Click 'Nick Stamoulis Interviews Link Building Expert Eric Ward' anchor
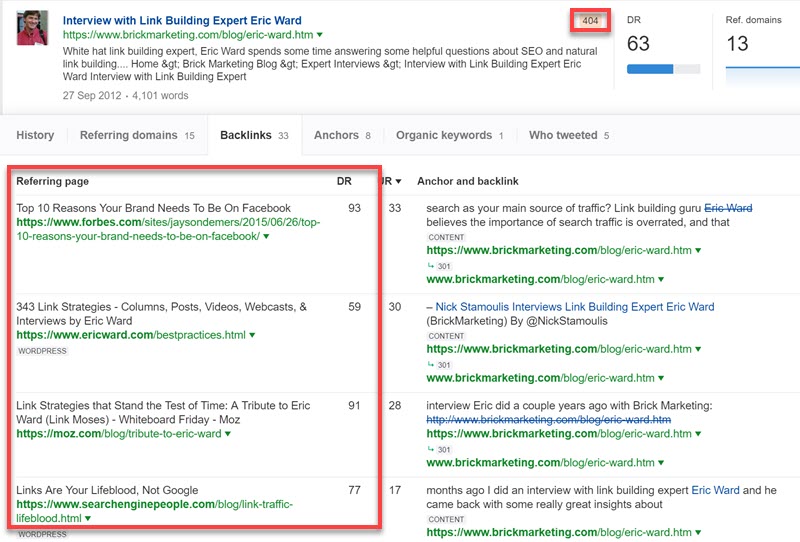This screenshot has width=800, height=542. (575, 307)
